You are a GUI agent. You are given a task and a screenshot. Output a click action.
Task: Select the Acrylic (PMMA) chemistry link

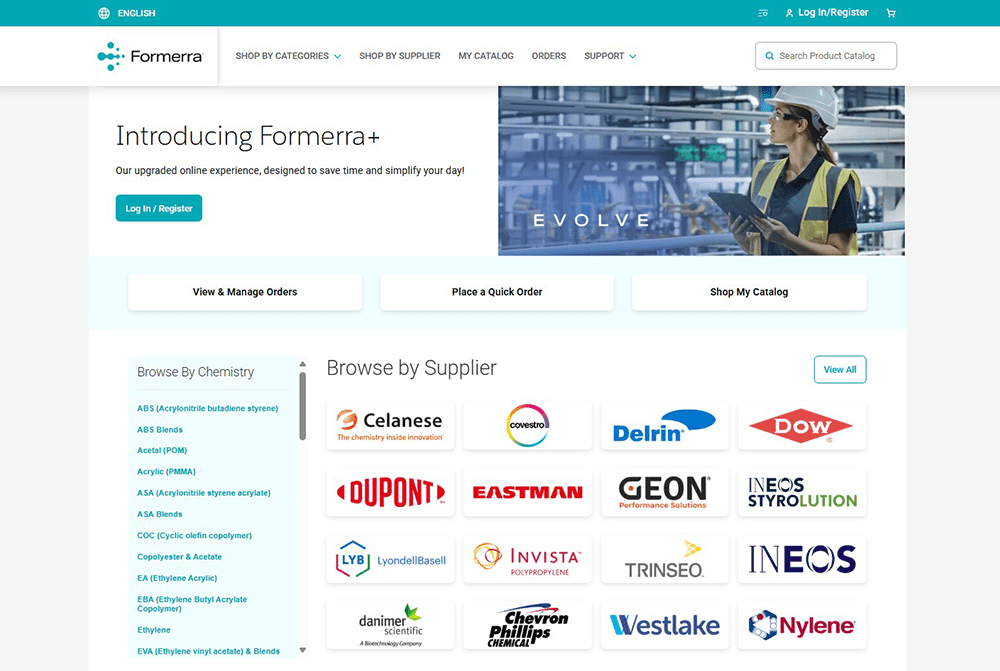(x=166, y=472)
